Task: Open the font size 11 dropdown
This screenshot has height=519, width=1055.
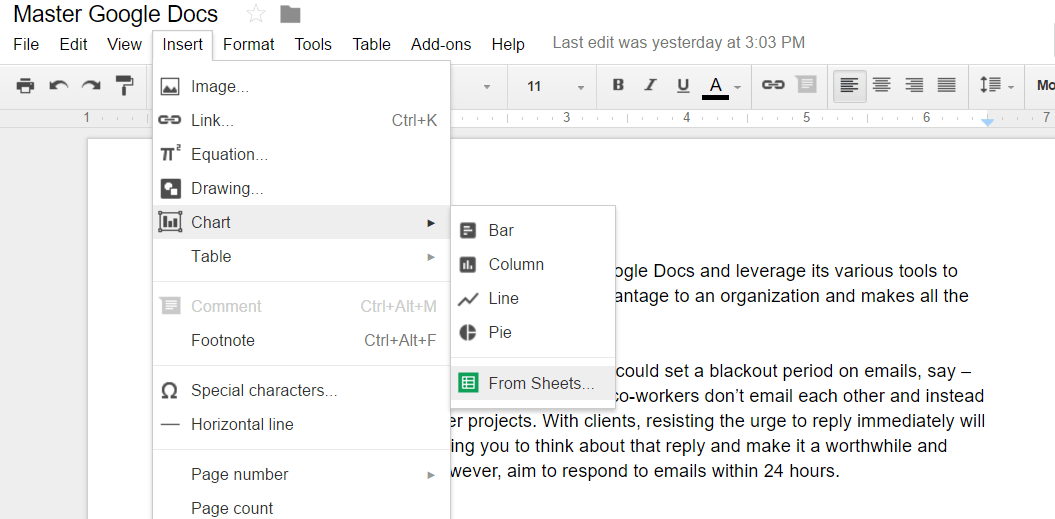Action: [555, 86]
